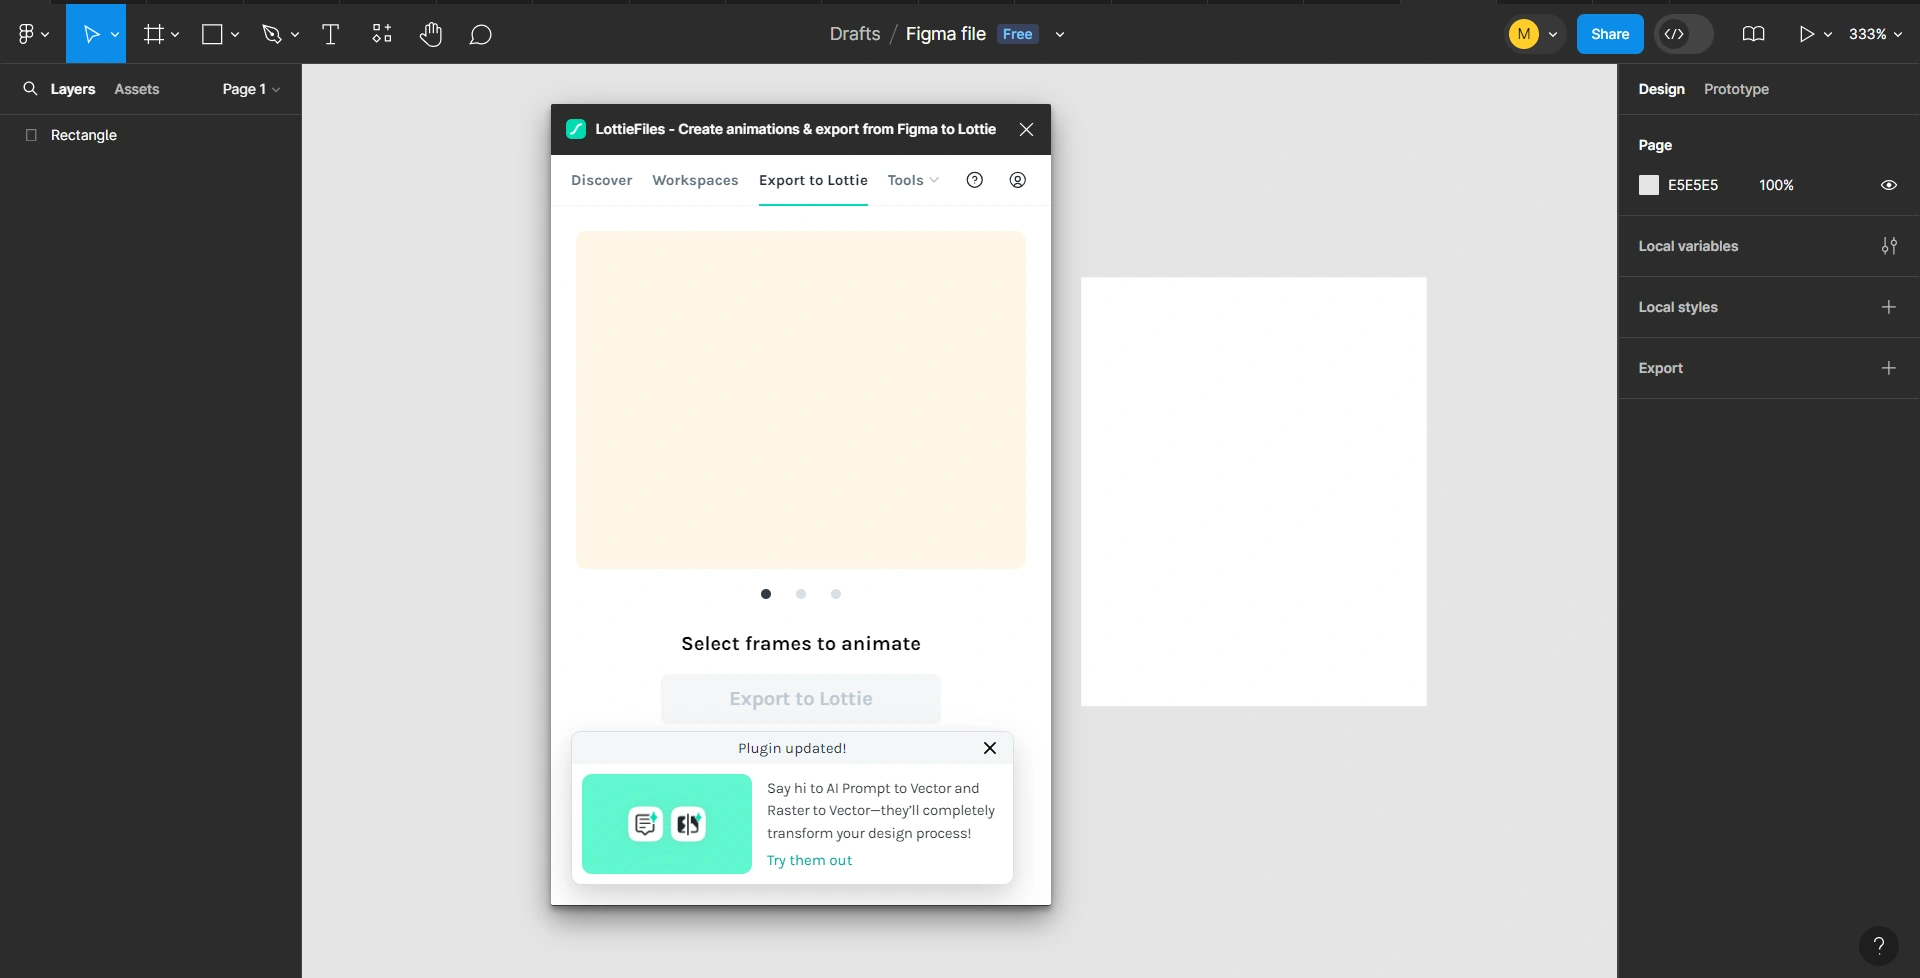Select the Rectangle shape tool

click(212, 34)
